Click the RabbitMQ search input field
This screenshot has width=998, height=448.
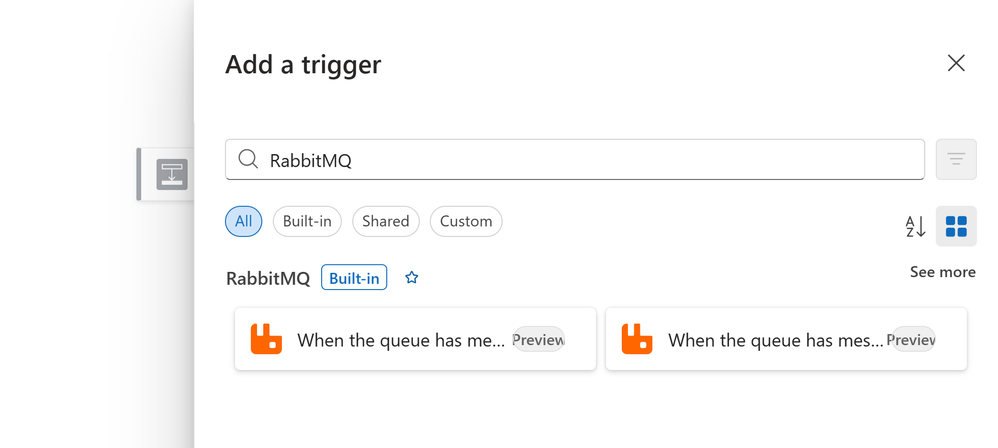(x=590, y=160)
